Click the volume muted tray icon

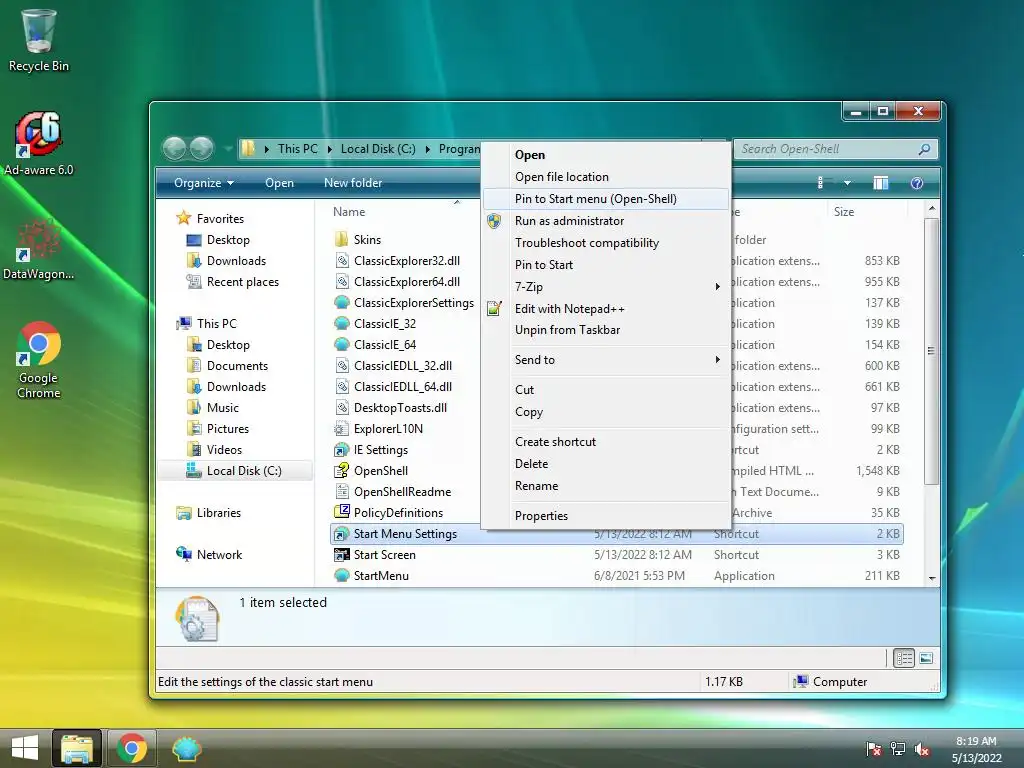[922, 749]
